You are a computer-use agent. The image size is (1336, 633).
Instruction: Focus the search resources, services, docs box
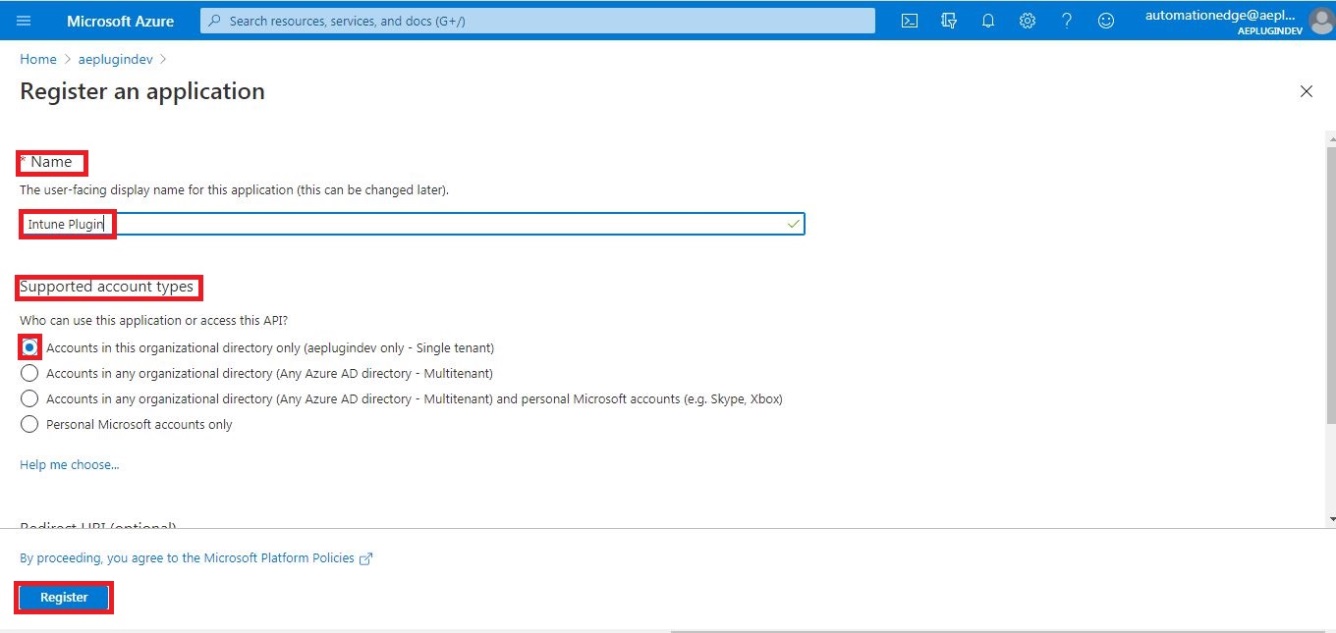click(537, 21)
